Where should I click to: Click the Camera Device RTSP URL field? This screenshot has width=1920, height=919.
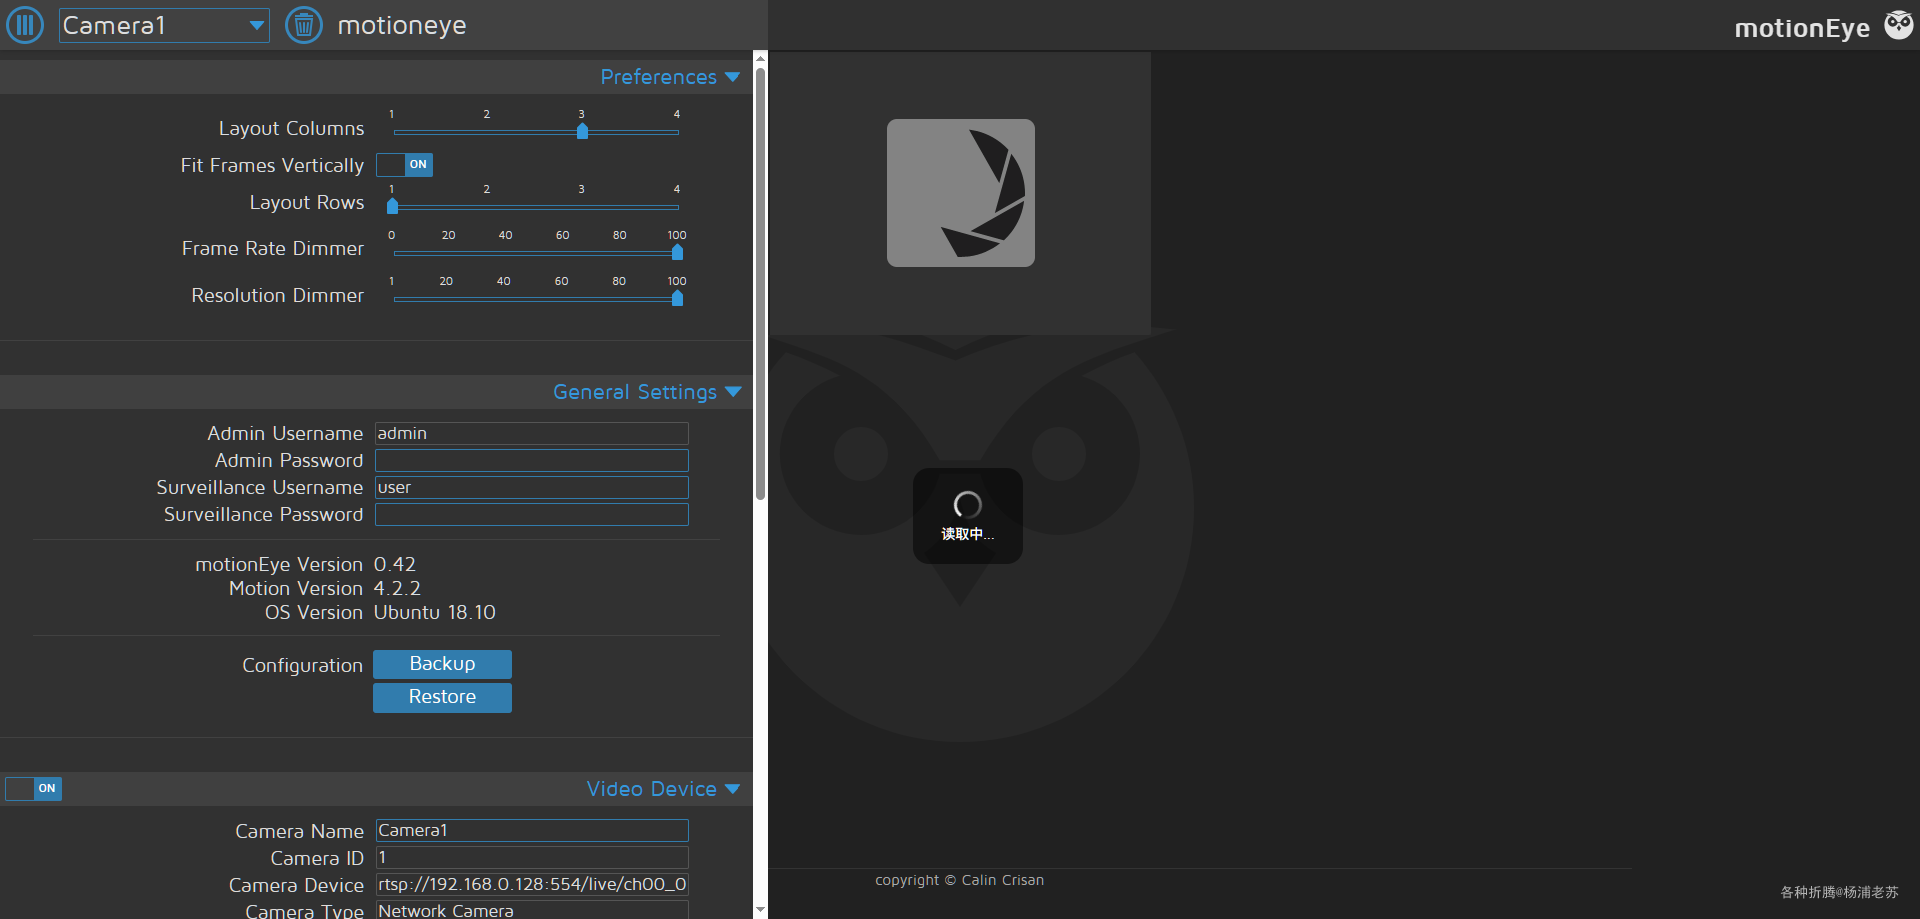click(532, 884)
